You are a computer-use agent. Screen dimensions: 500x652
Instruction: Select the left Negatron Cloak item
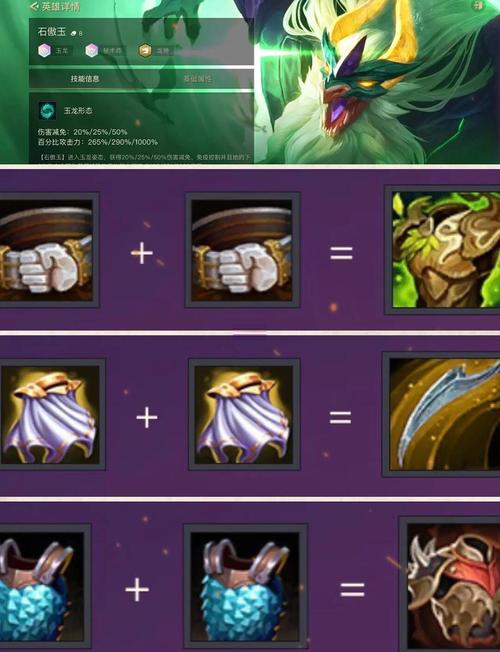point(50,415)
